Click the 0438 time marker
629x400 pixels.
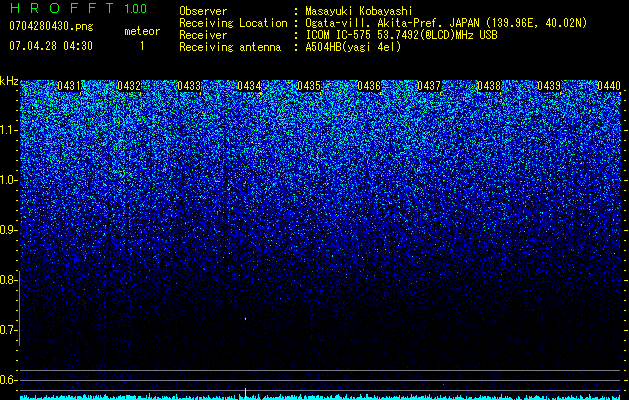[489, 86]
